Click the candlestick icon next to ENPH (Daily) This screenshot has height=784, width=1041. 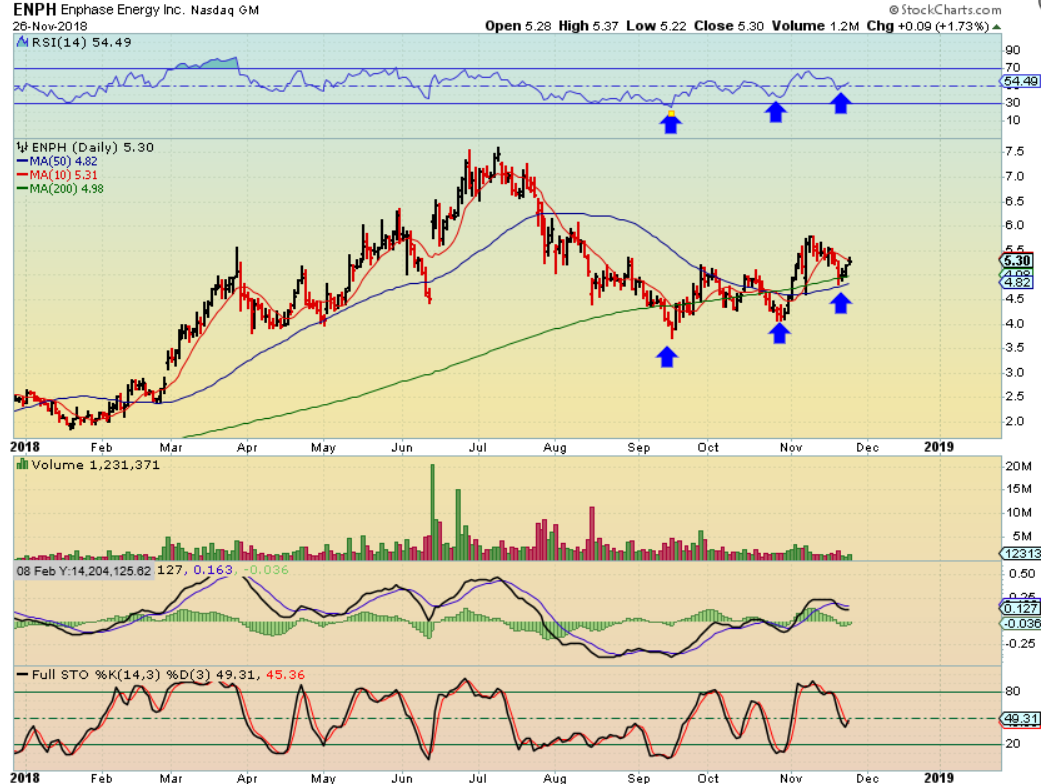22,147
